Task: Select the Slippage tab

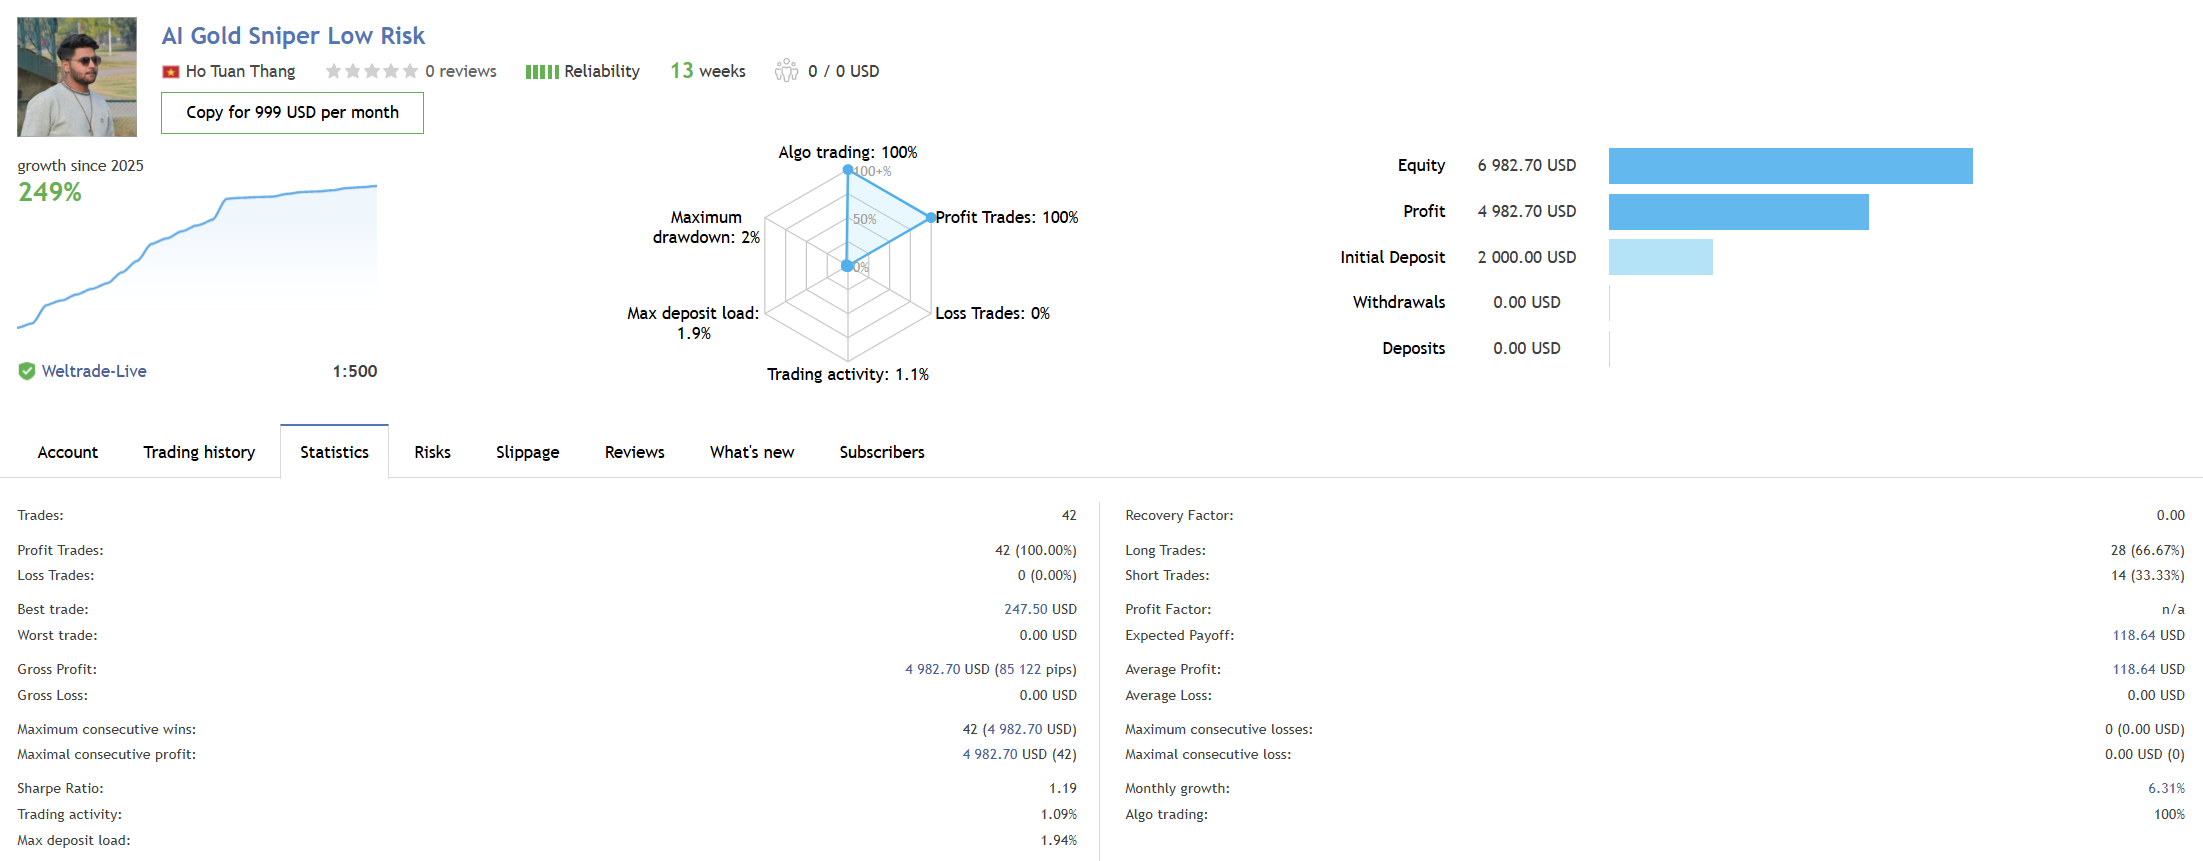Action: [x=528, y=452]
